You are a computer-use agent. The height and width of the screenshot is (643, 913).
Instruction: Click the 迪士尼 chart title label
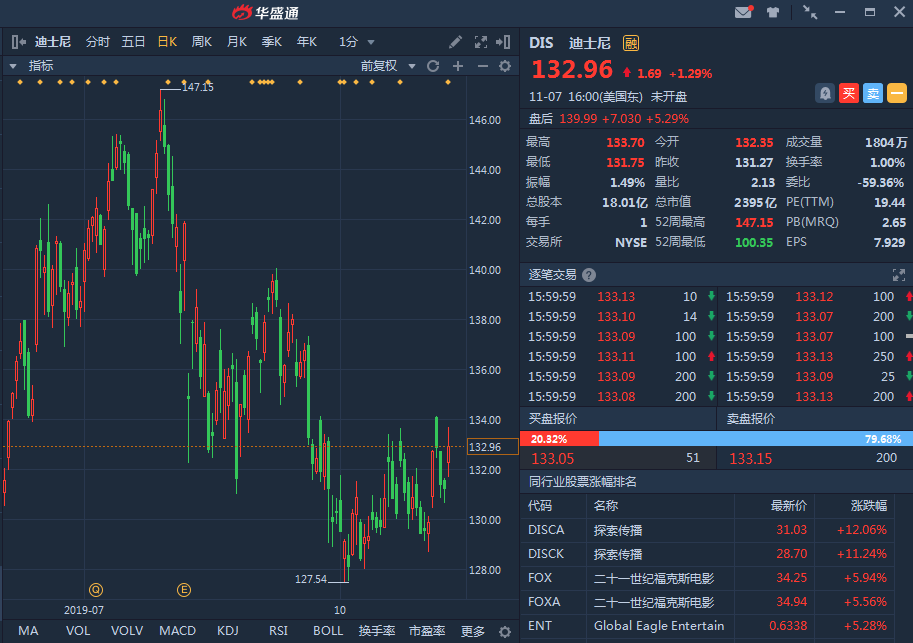(x=52, y=42)
